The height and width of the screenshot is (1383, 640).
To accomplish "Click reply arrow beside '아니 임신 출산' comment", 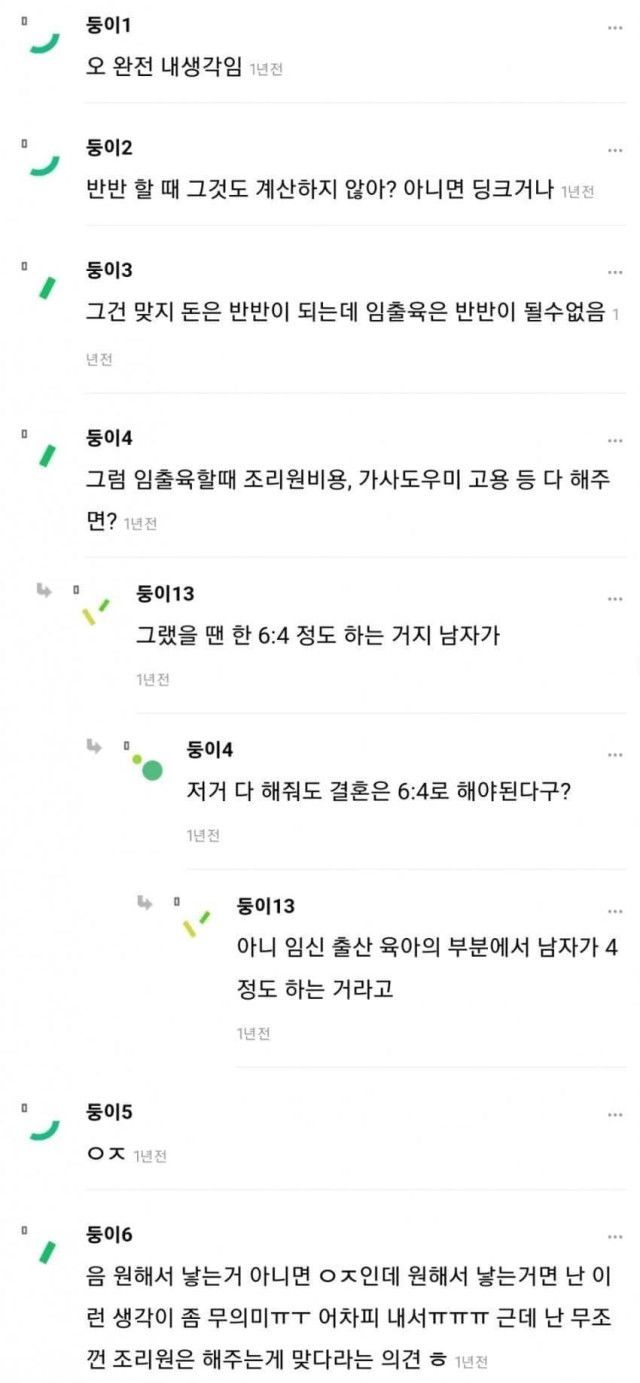I will 145,902.
